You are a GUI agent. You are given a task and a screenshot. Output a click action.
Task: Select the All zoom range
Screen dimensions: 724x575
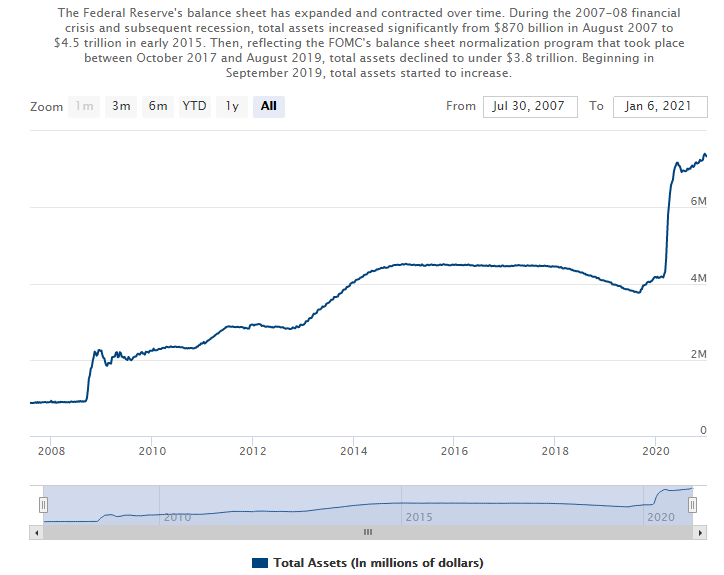pos(269,106)
